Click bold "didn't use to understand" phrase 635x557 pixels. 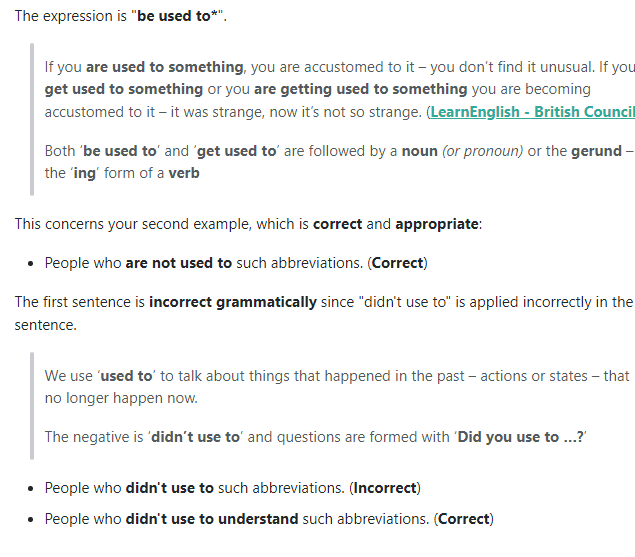(212, 519)
